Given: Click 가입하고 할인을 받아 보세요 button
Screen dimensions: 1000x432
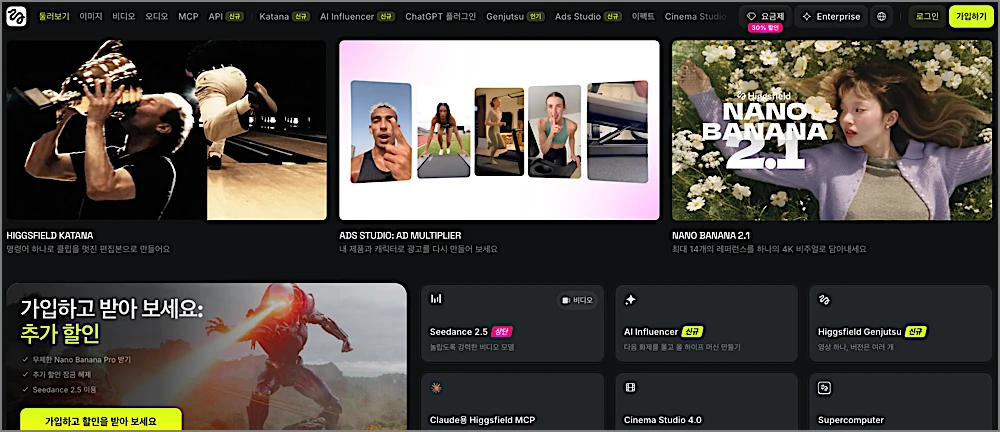Looking at the screenshot, I should pos(101,421).
